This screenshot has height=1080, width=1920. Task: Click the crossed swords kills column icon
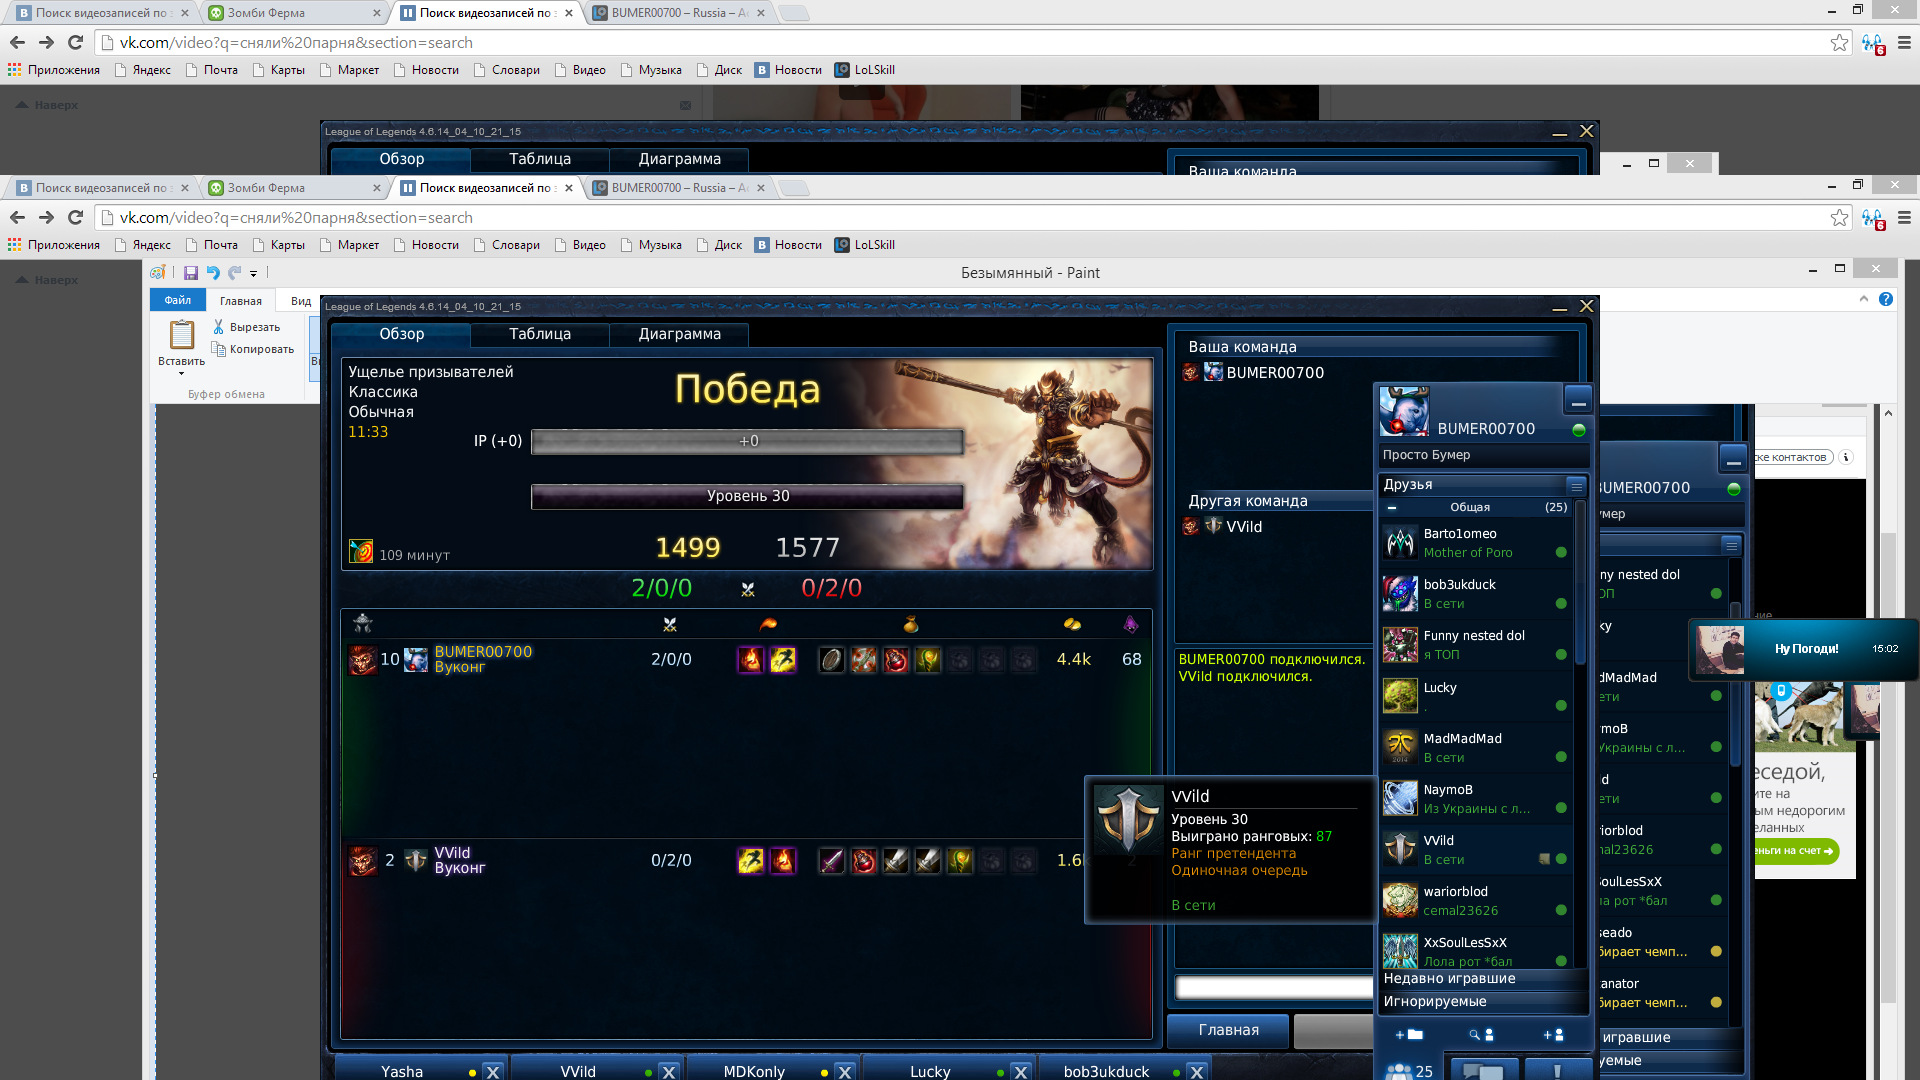(x=670, y=625)
